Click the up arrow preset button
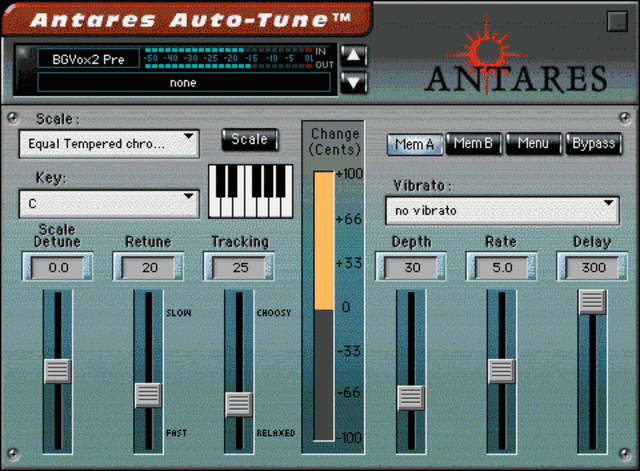This screenshot has height=471, width=640. pyautogui.click(x=353, y=56)
